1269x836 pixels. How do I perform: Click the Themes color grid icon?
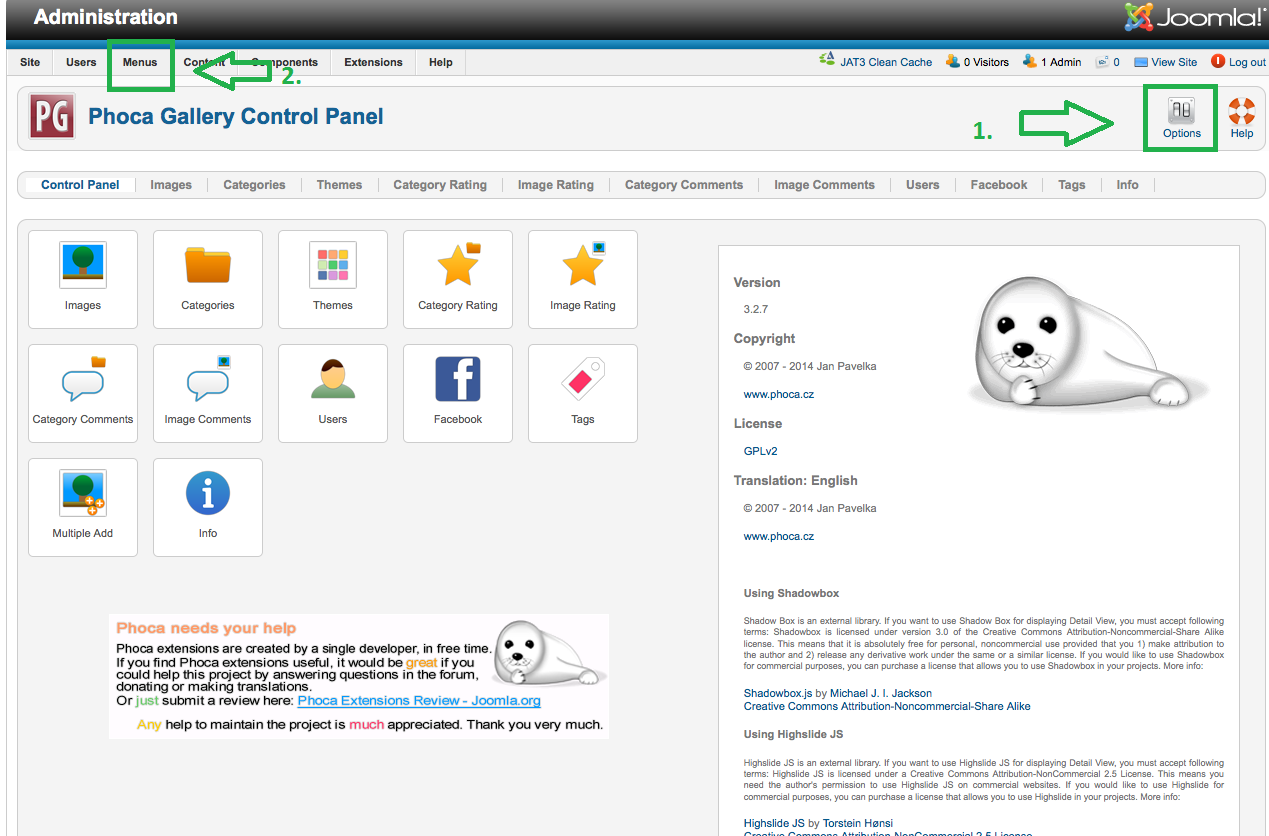click(333, 267)
